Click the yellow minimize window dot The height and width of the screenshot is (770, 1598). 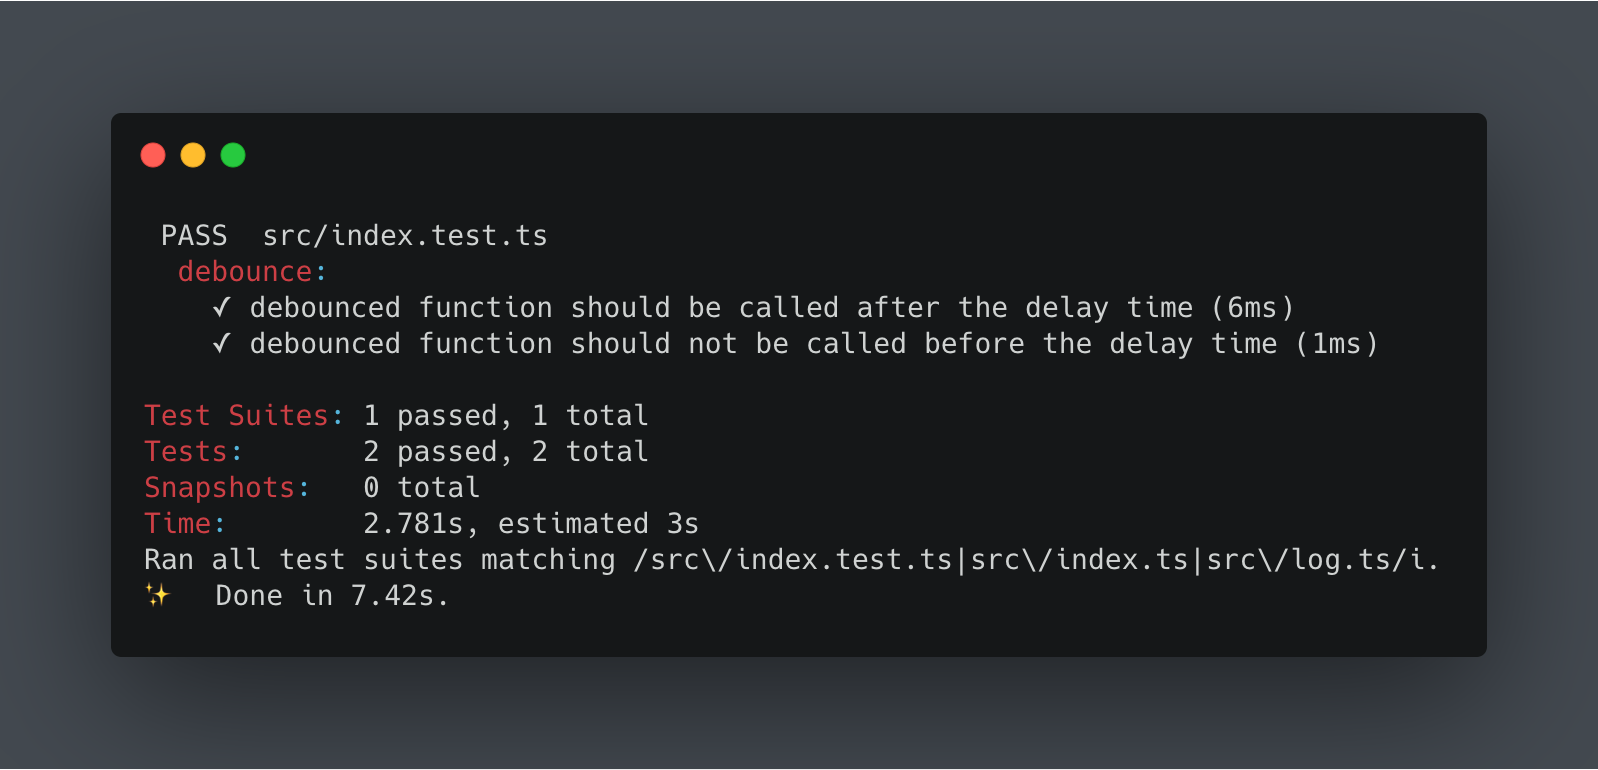coord(193,155)
